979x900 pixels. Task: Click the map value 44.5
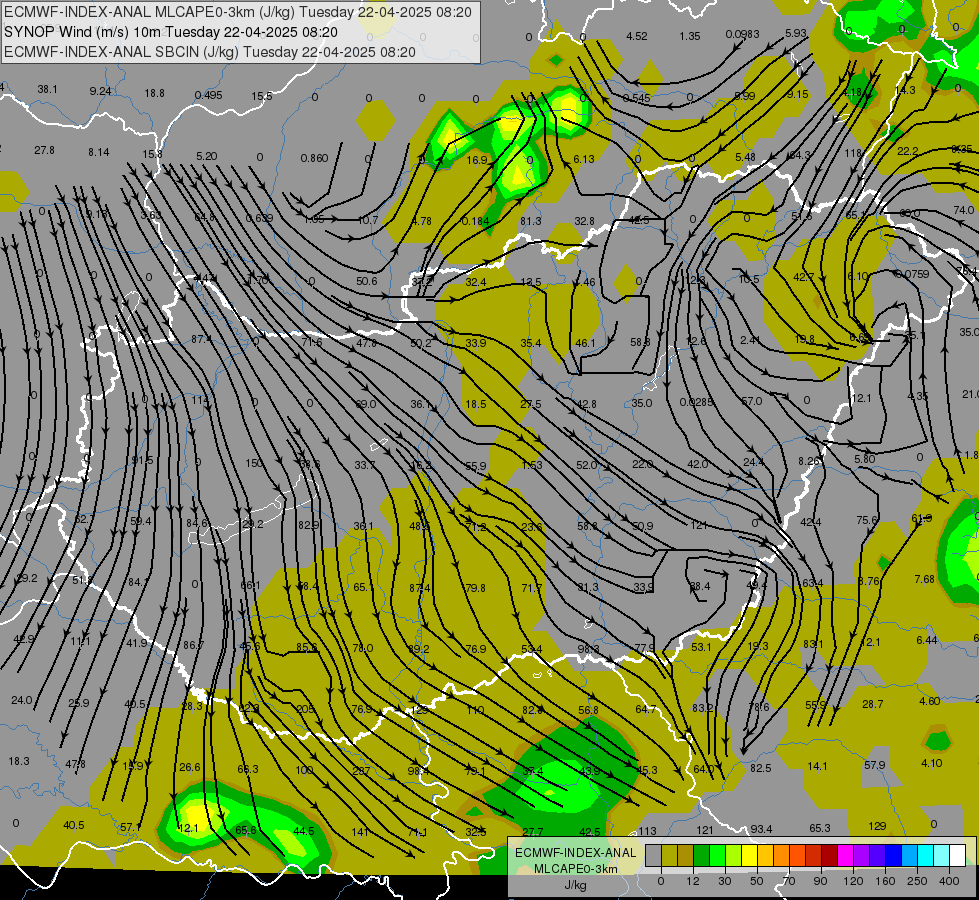304,831
